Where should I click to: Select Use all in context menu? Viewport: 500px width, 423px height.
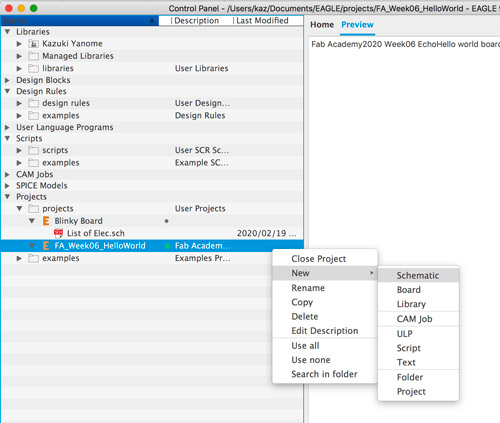[x=325, y=346]
